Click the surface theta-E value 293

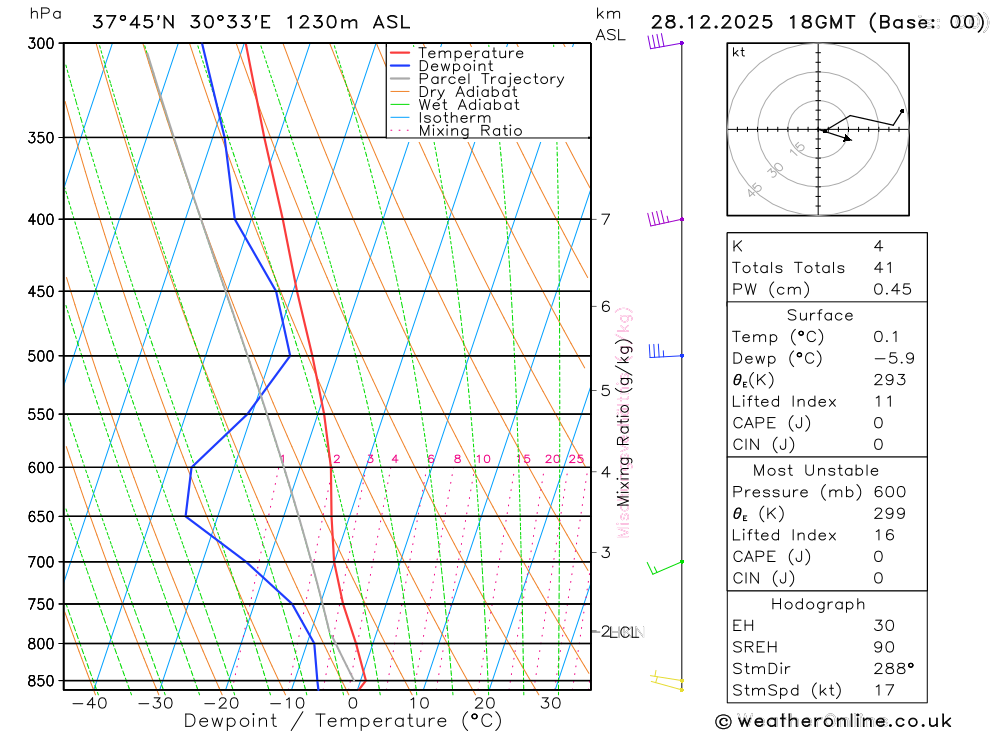point(890,380)
